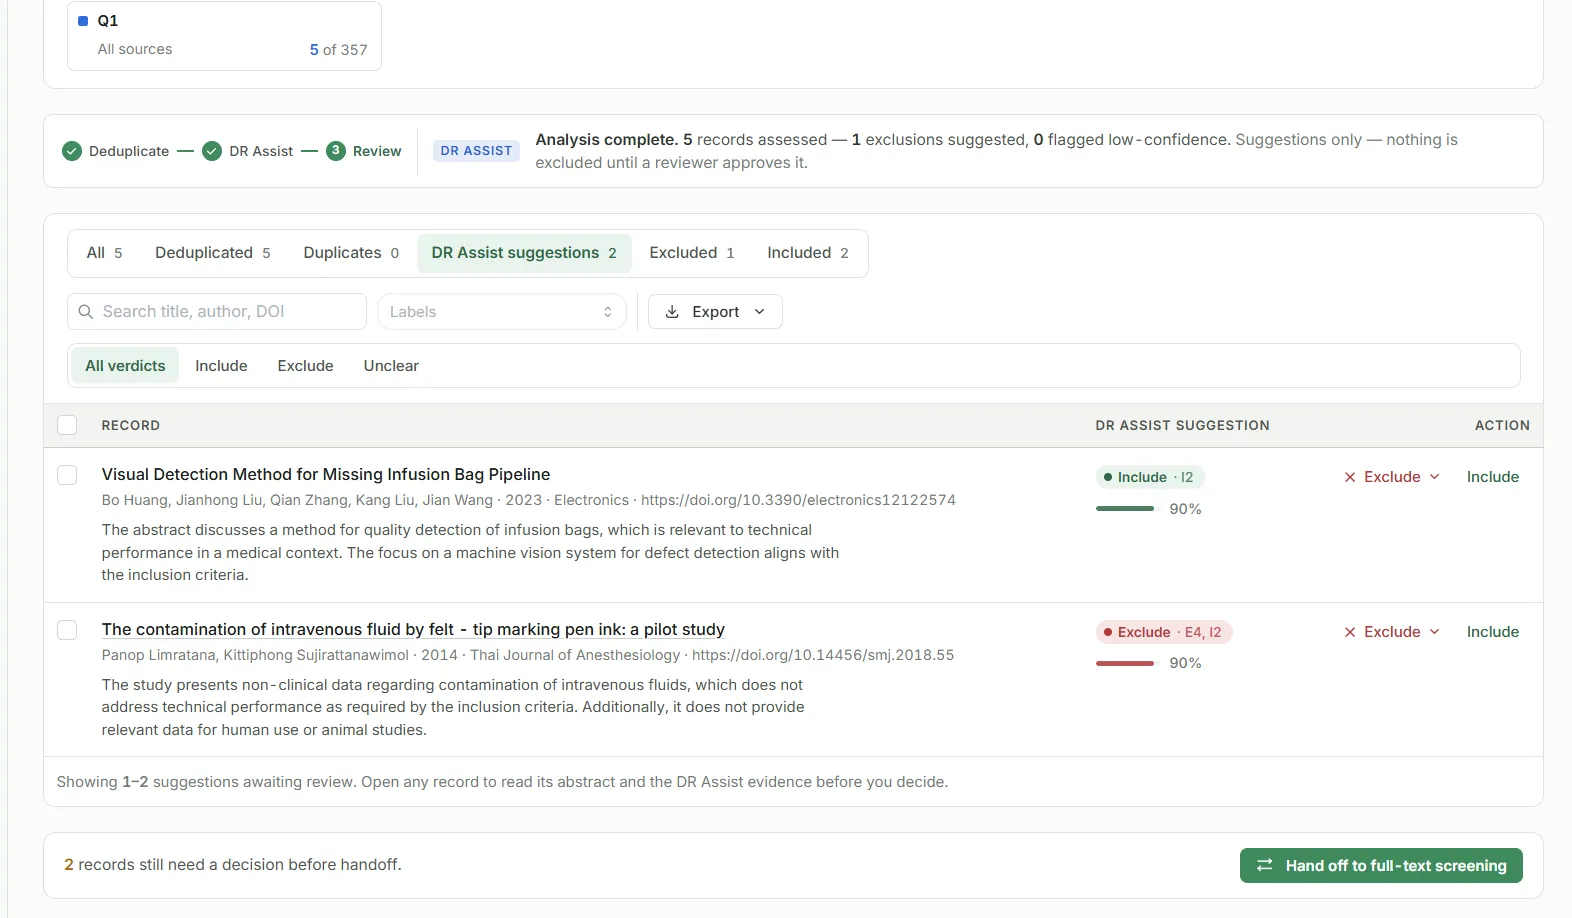Click the Include · I2 suggestion badge

click(x=1150, y=477)
